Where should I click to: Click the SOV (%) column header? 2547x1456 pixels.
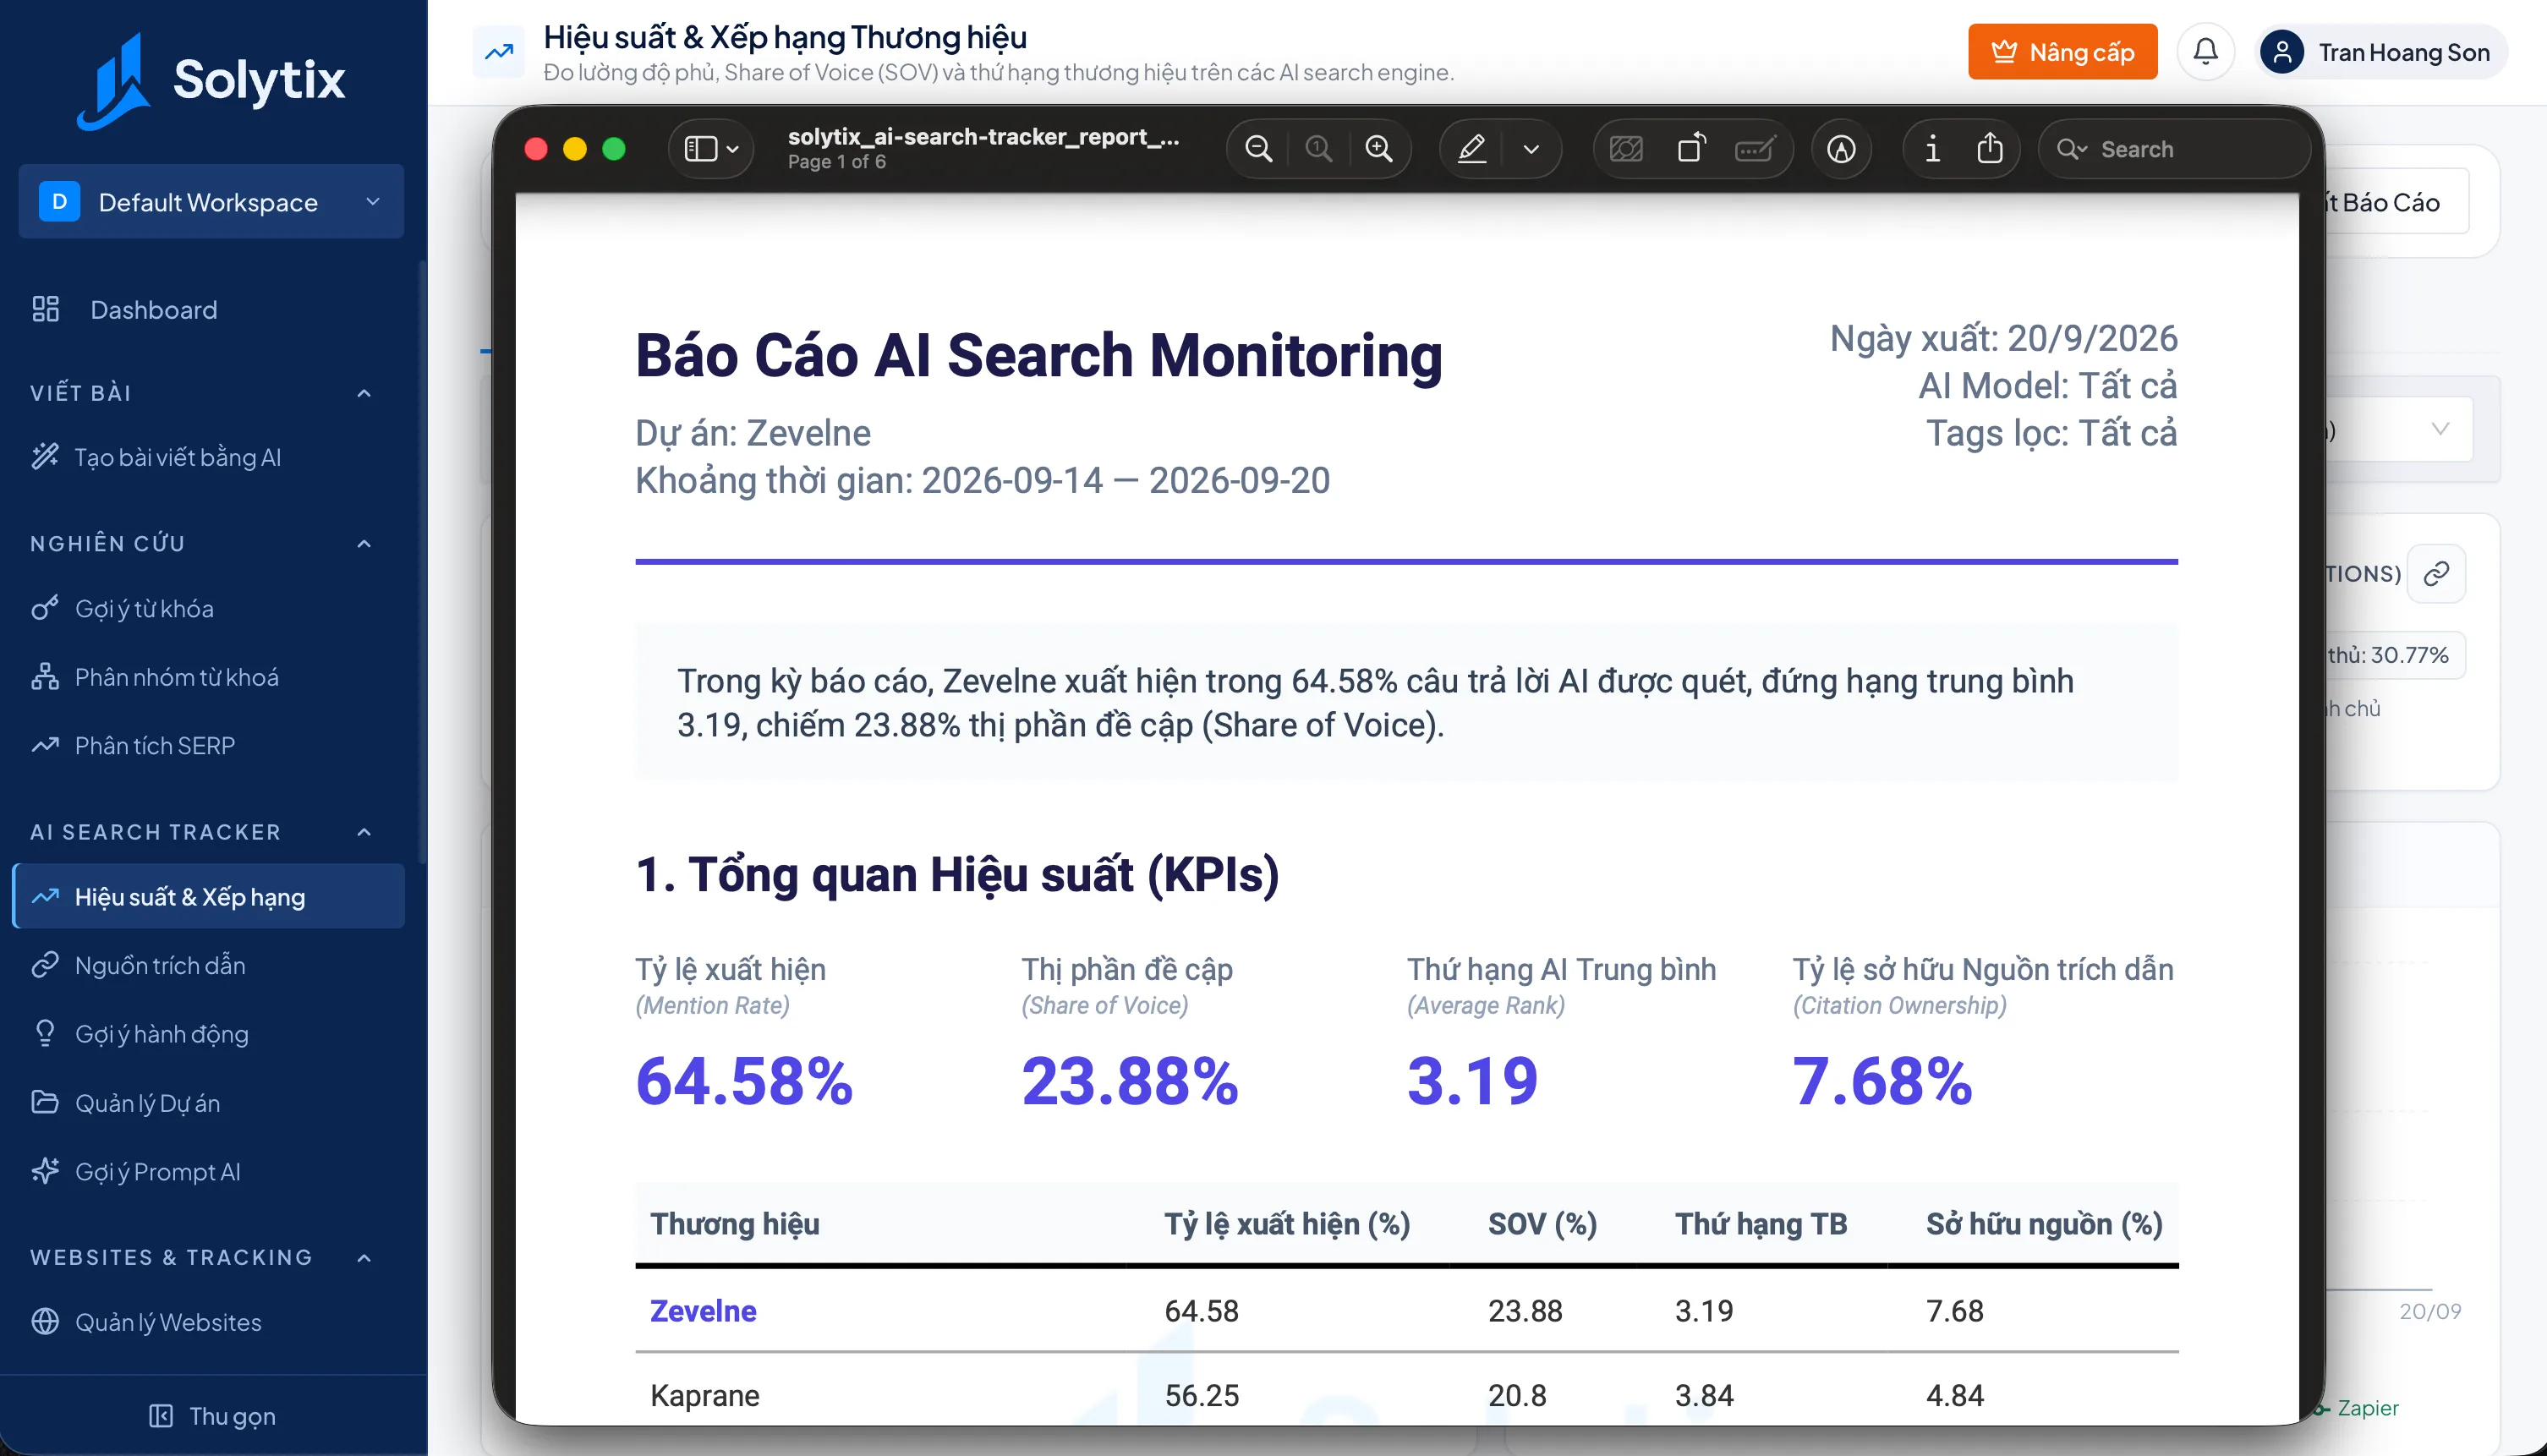(x=1542, y=1224)
